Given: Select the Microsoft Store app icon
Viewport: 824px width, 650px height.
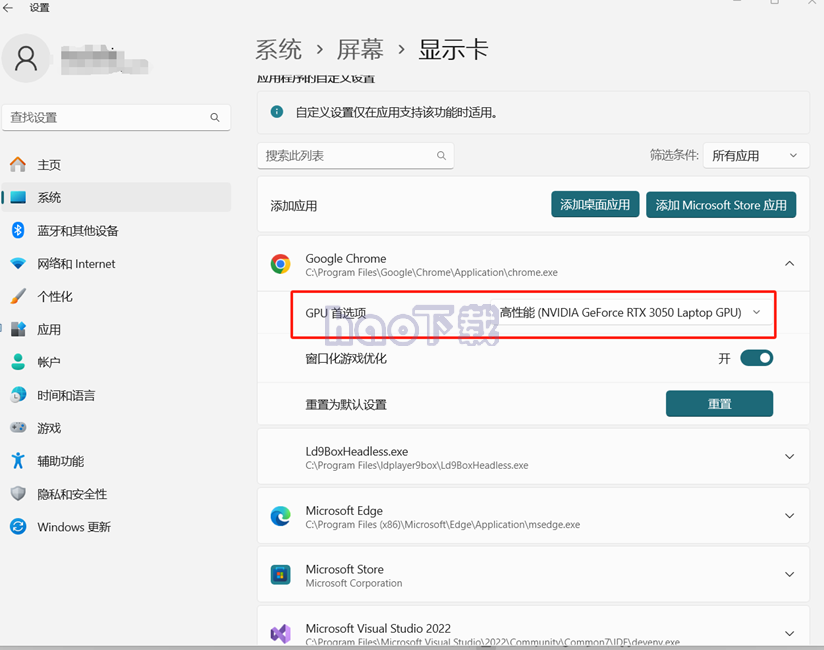Looking at the screenshot, I should 279,574.
